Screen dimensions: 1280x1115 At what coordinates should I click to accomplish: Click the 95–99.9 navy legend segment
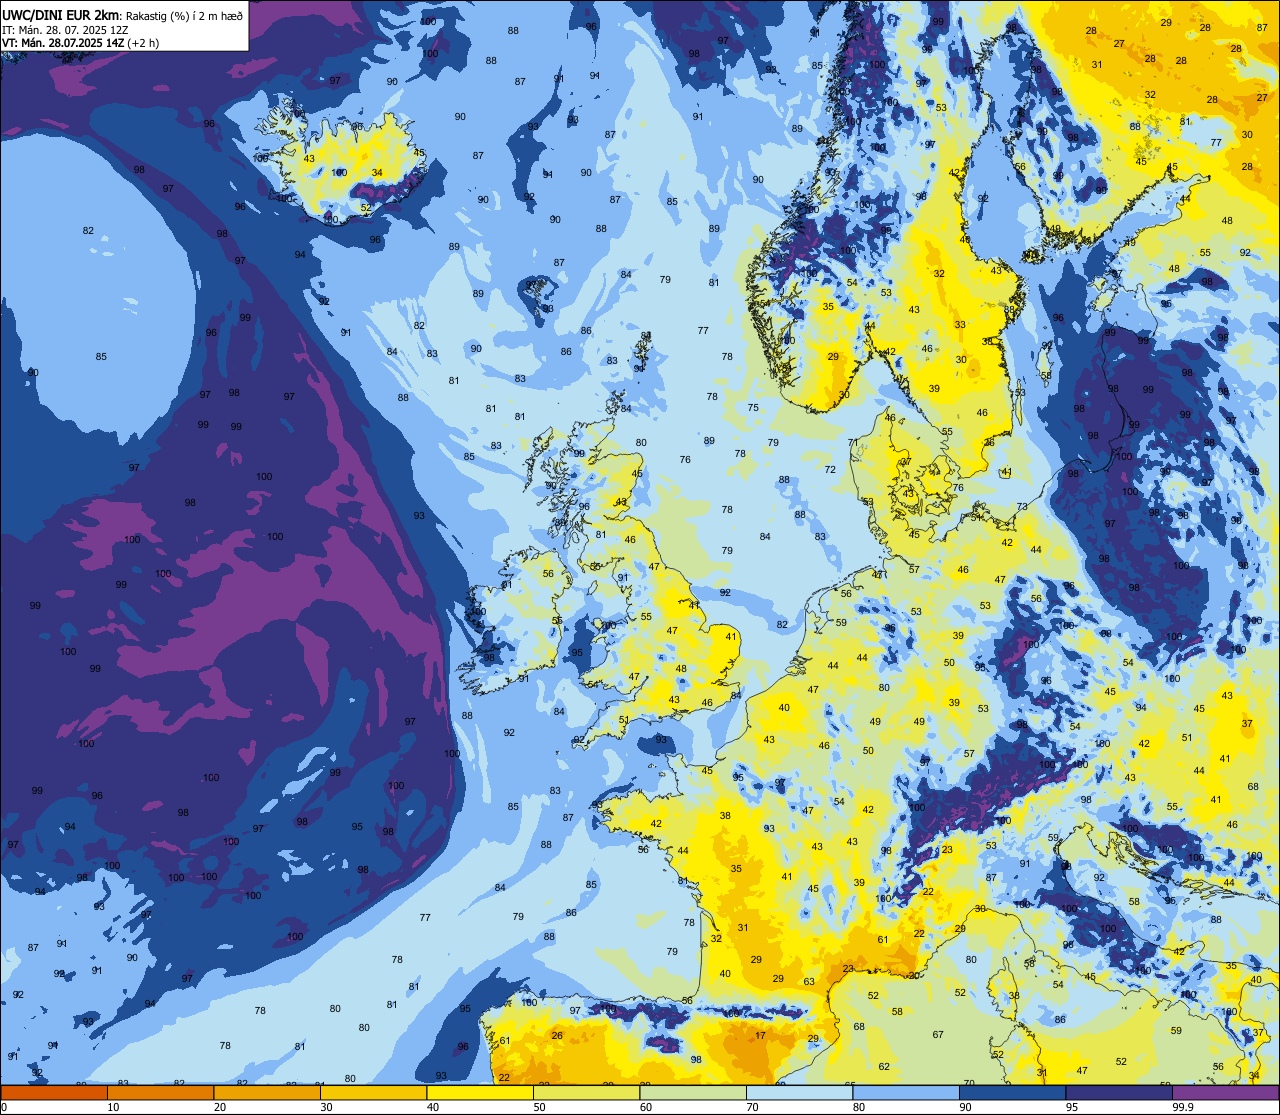[x=1119, y=1092]
